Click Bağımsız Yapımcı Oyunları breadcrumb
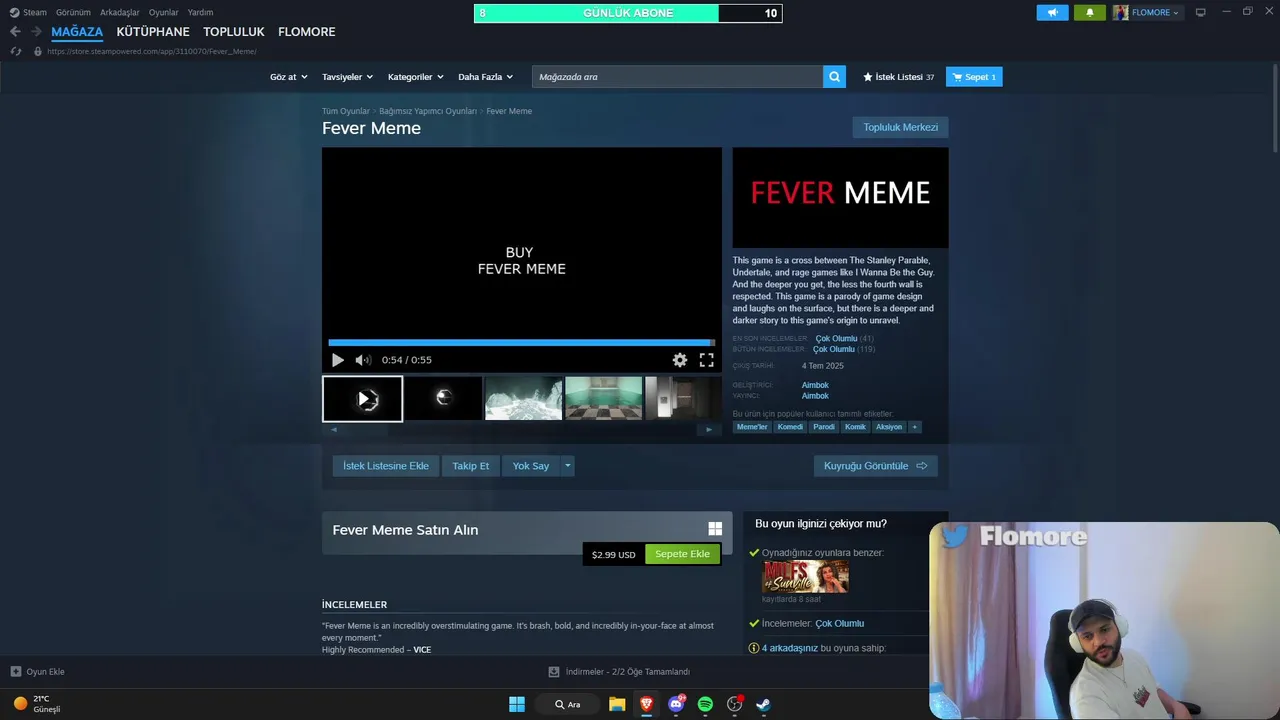Screen dimensions: 1280x720 (428, 111)
